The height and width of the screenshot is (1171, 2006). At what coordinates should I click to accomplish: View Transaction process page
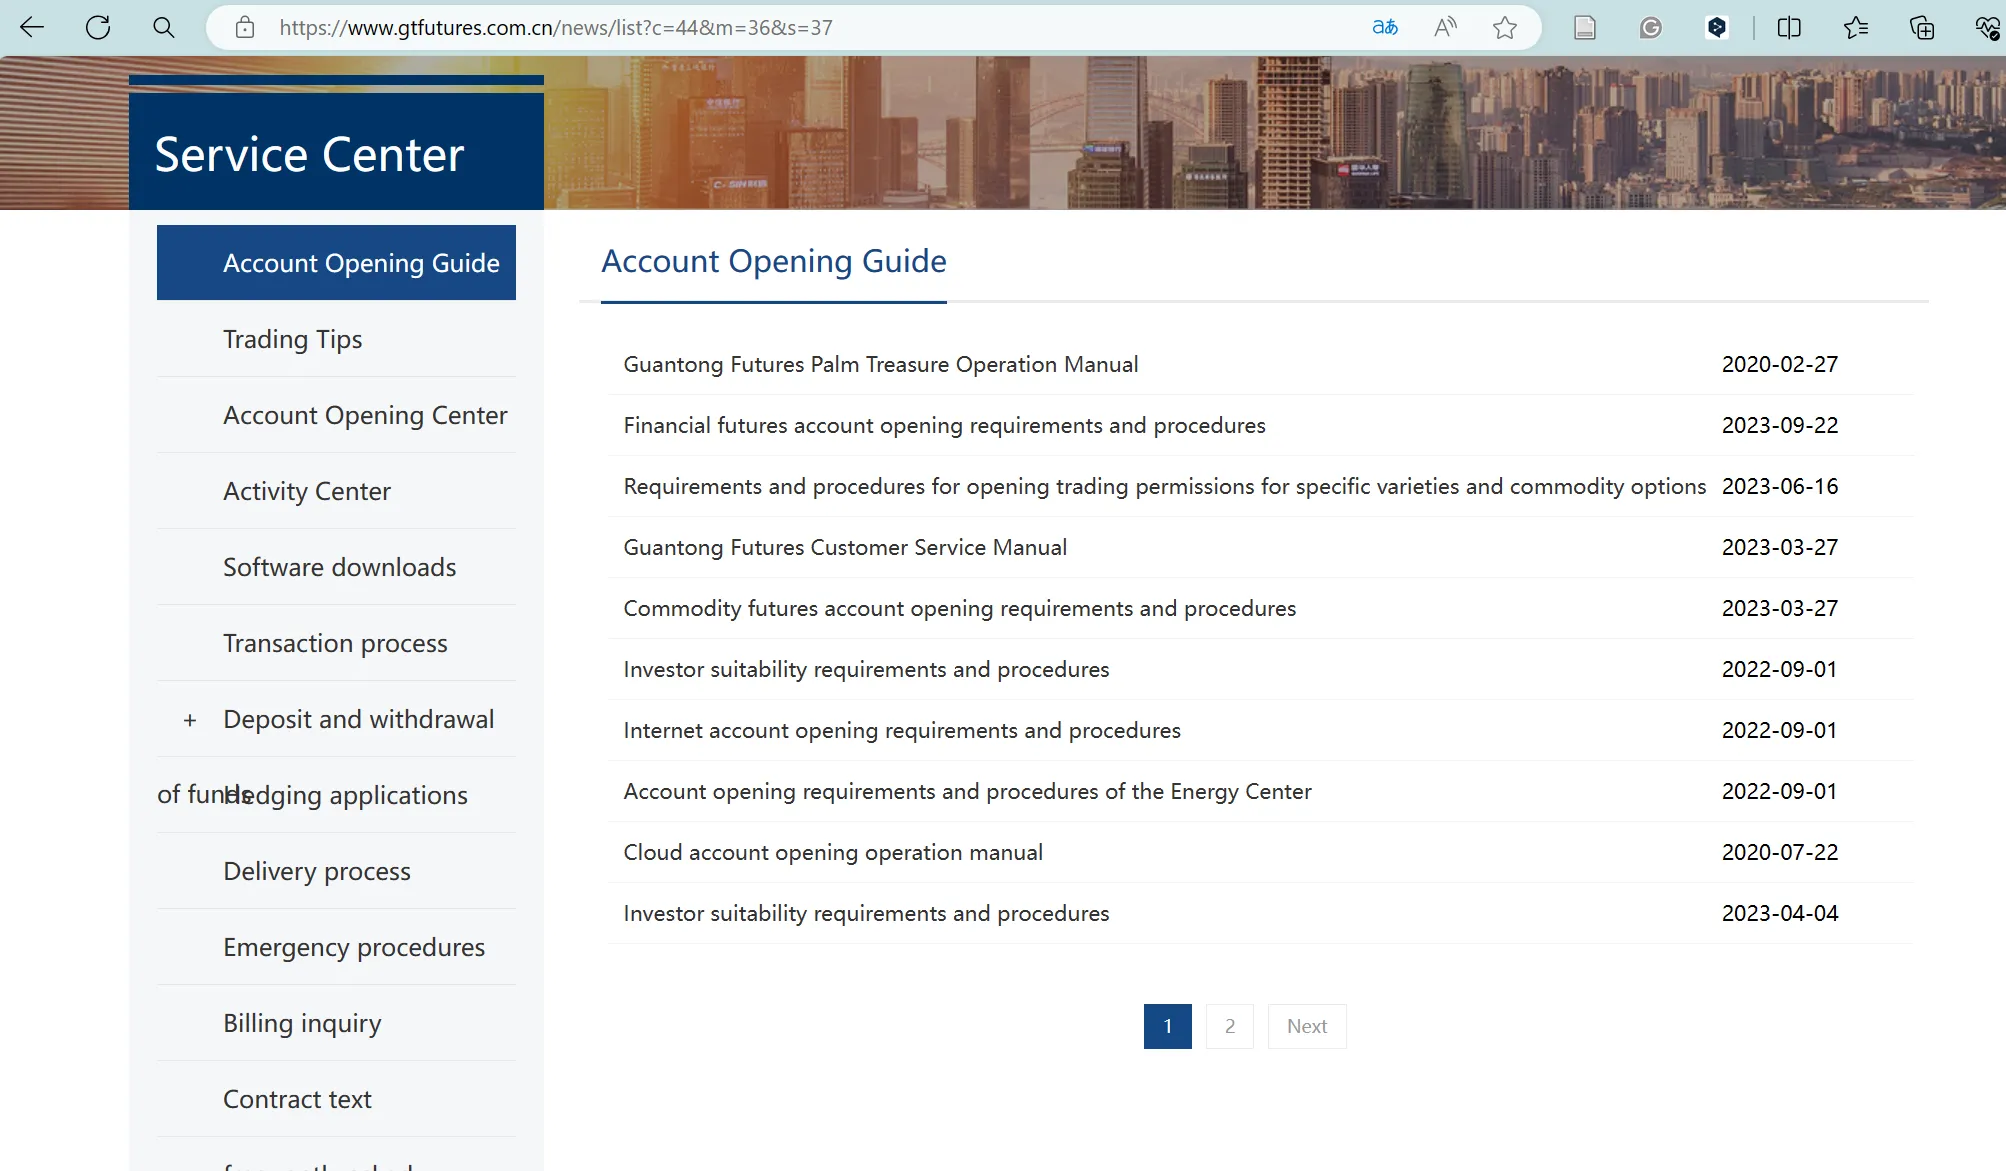(x=335, y=643)
